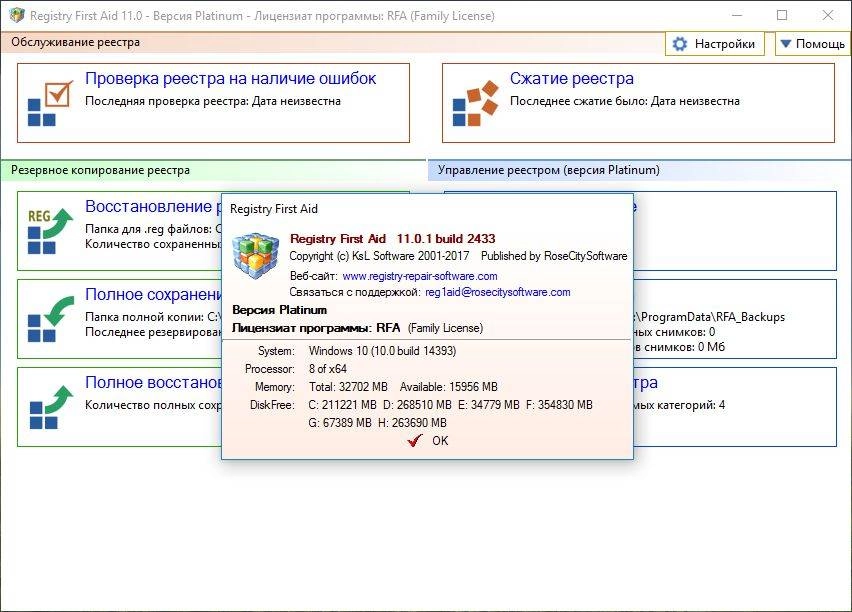Click the REG restore icon
852x612 pixels.
click(x=50, y=231)
